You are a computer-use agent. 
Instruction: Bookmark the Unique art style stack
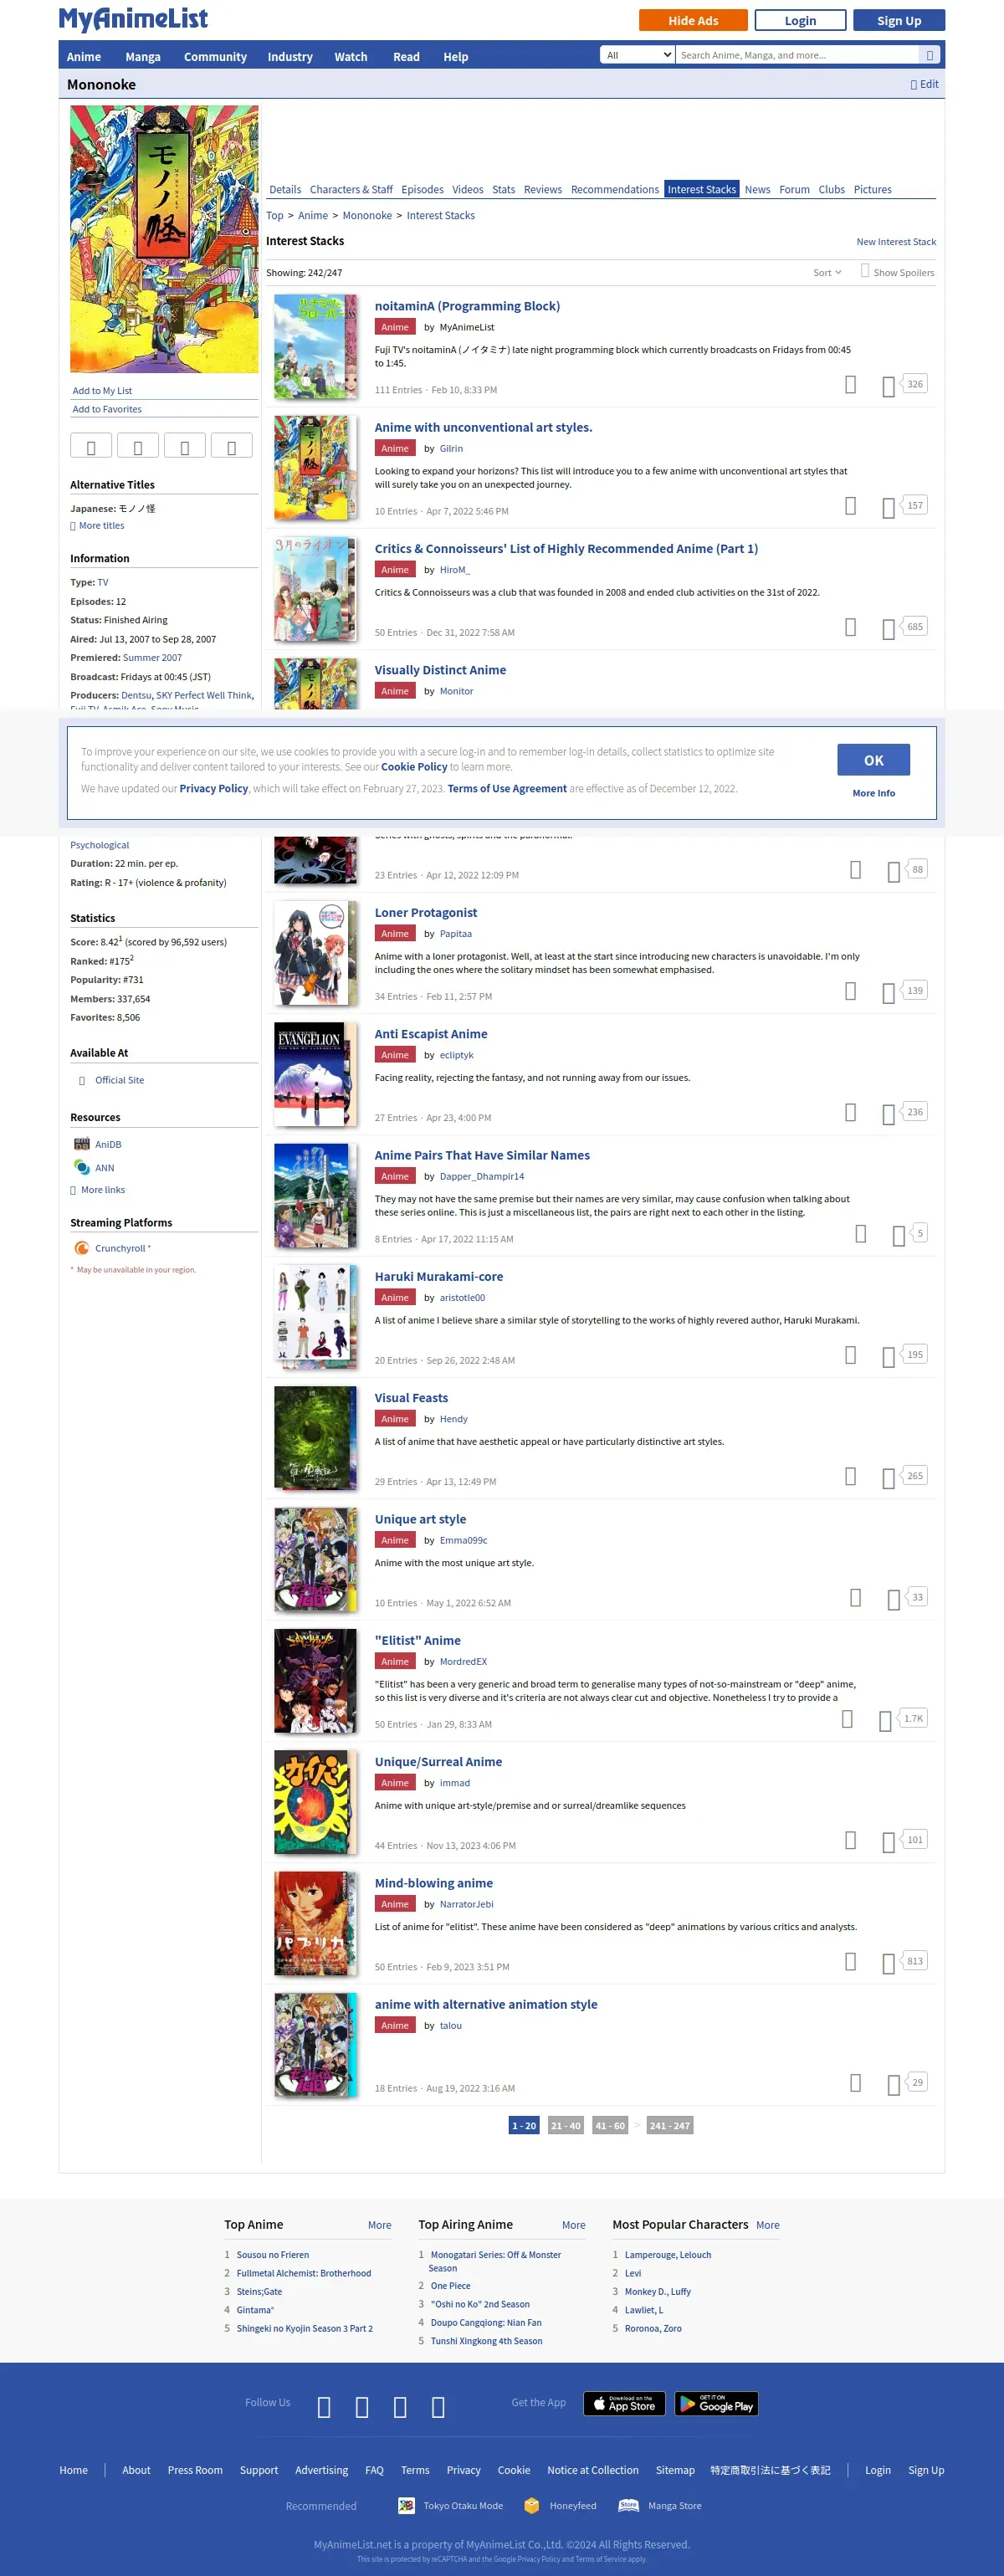pyautogui.click(x=855, y=1596)
